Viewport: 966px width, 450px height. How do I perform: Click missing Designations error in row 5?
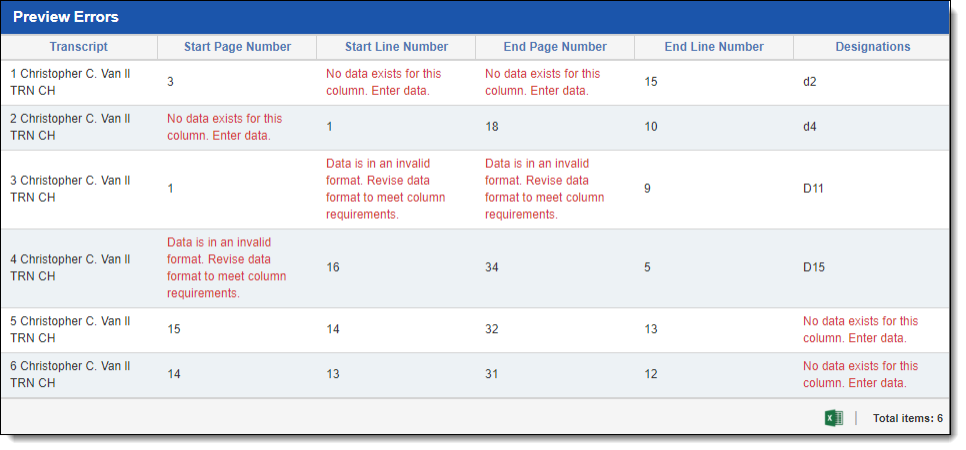pos(860,330)
